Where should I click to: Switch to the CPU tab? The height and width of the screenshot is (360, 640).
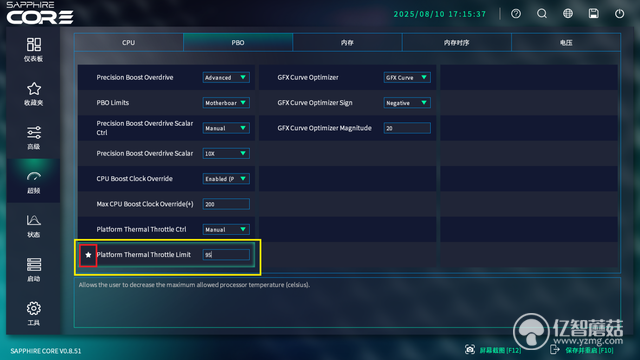(129, 42)
